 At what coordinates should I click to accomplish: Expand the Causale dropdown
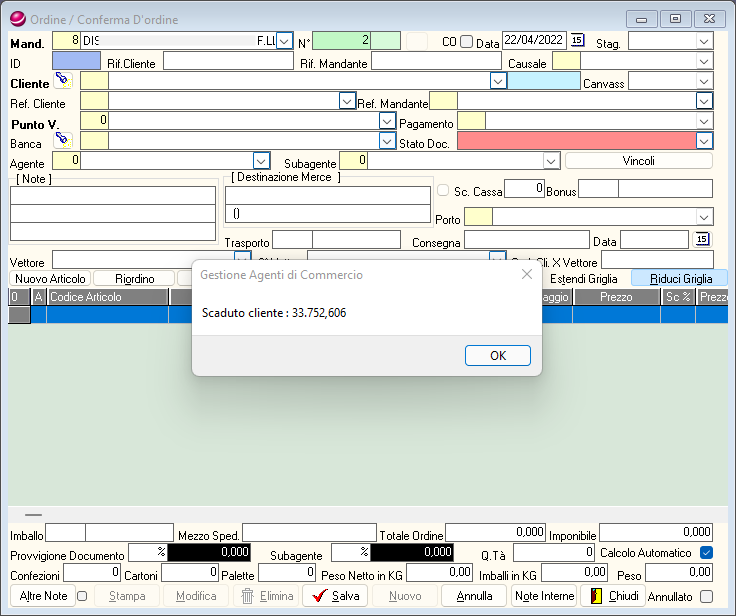click(704, 61)
